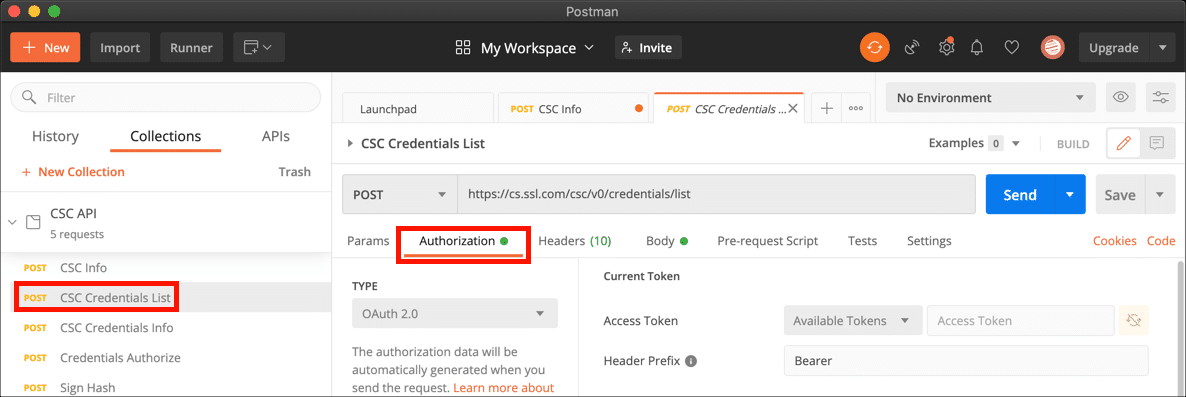Image resolution: width=1186 pixels, height=397 pixels.
Task: Collapse the CSC API collection
Action: pyautogui.click(x=12, y=222)
